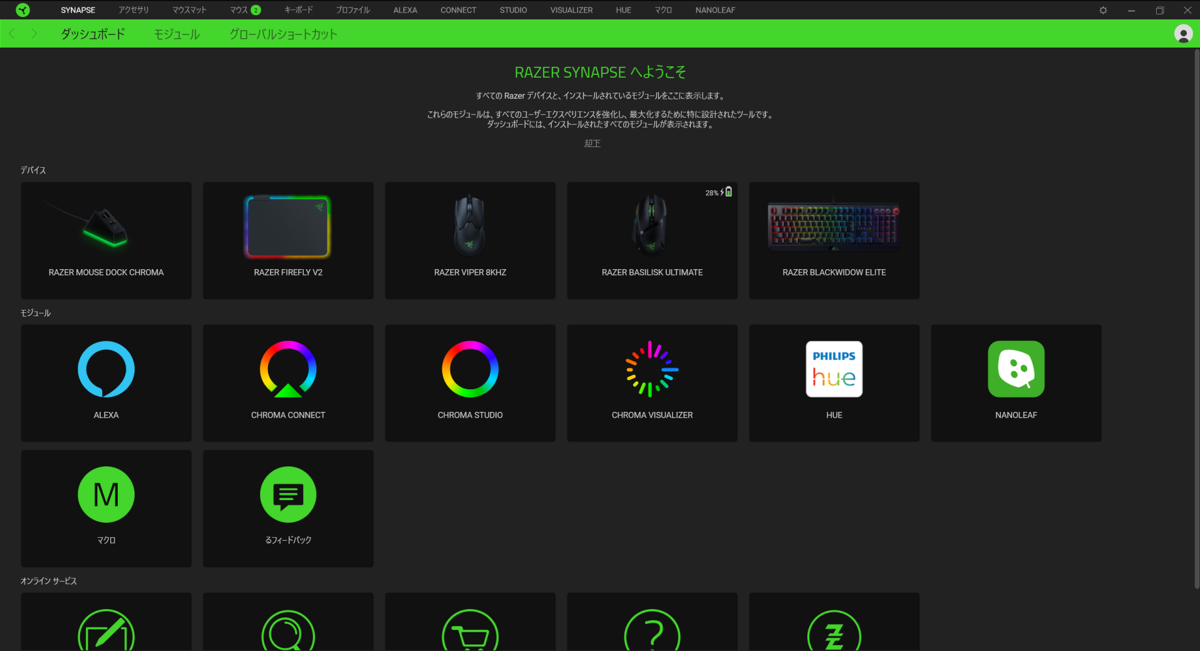Click the vertical scrollbar on the right edge

click(1196, 320)
